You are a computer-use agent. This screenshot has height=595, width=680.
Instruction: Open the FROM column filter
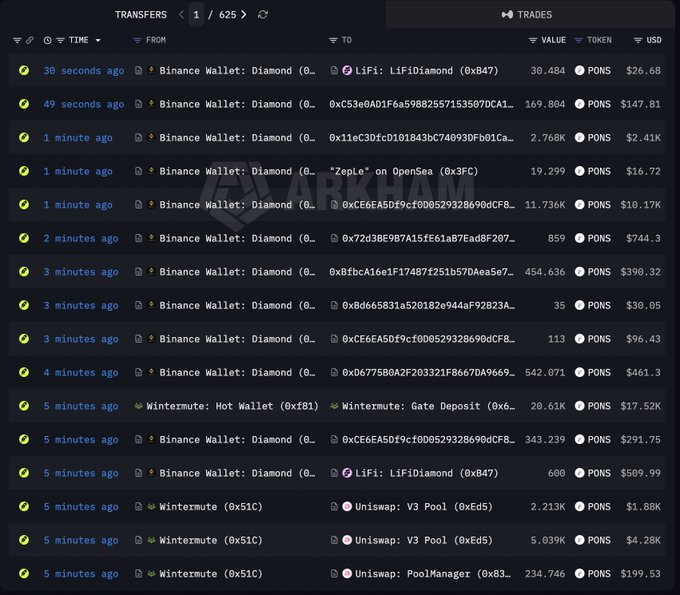(137, 40)
